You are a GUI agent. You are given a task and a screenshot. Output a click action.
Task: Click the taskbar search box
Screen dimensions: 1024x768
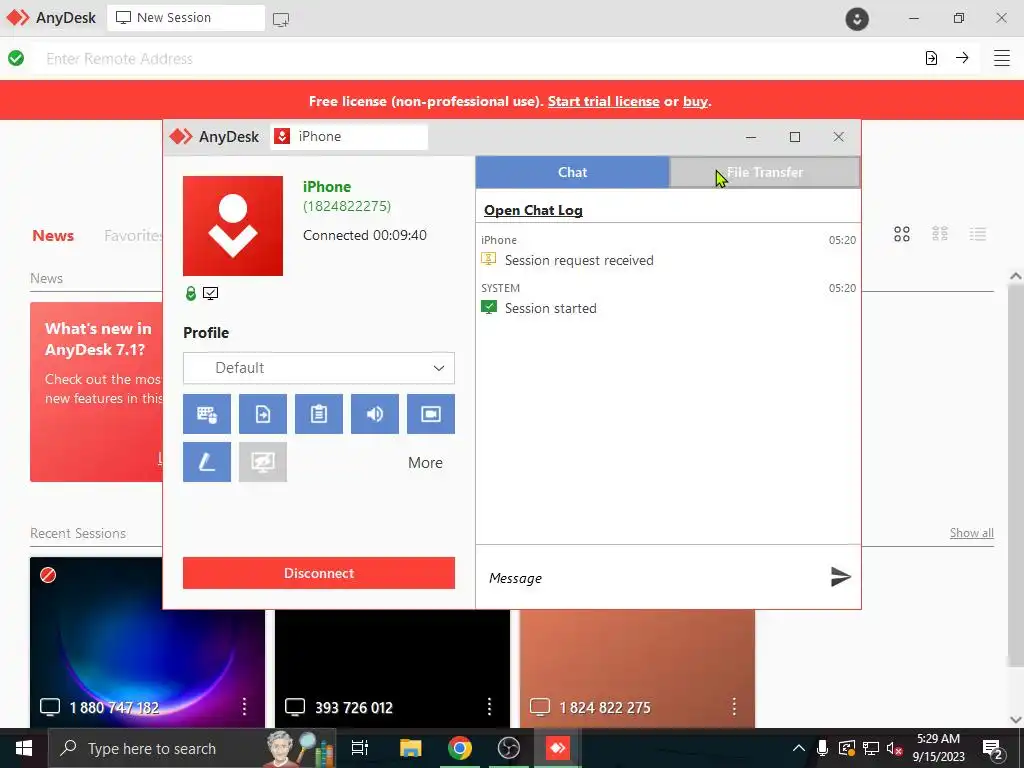192,748
